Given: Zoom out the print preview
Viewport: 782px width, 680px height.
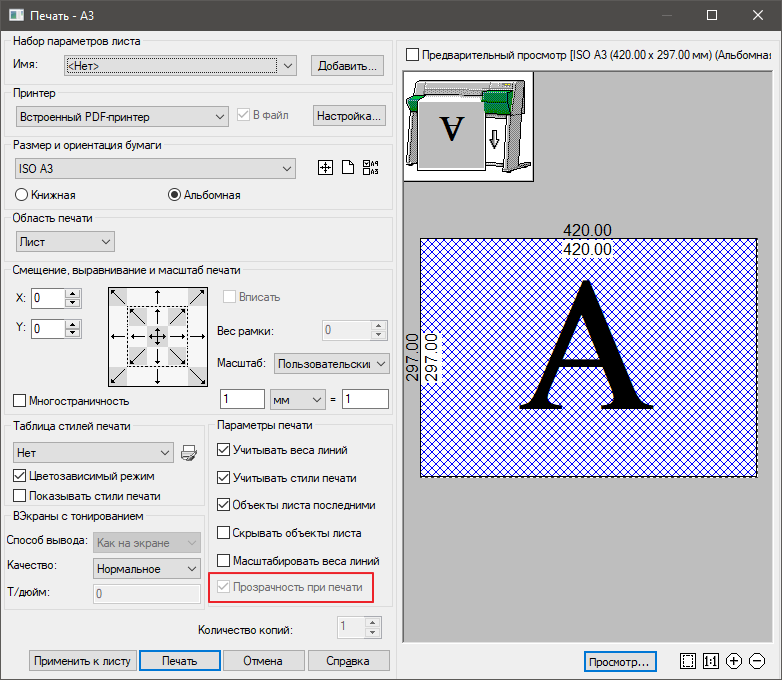Looking at the screenshot, I should (757, 661).
